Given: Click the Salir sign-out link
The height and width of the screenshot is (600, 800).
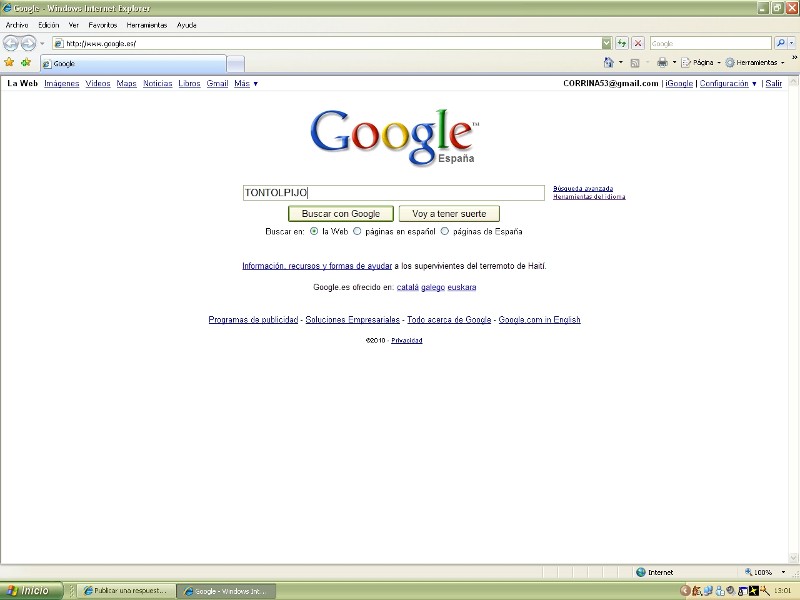Looking at the screenshot, I should 773,83.
